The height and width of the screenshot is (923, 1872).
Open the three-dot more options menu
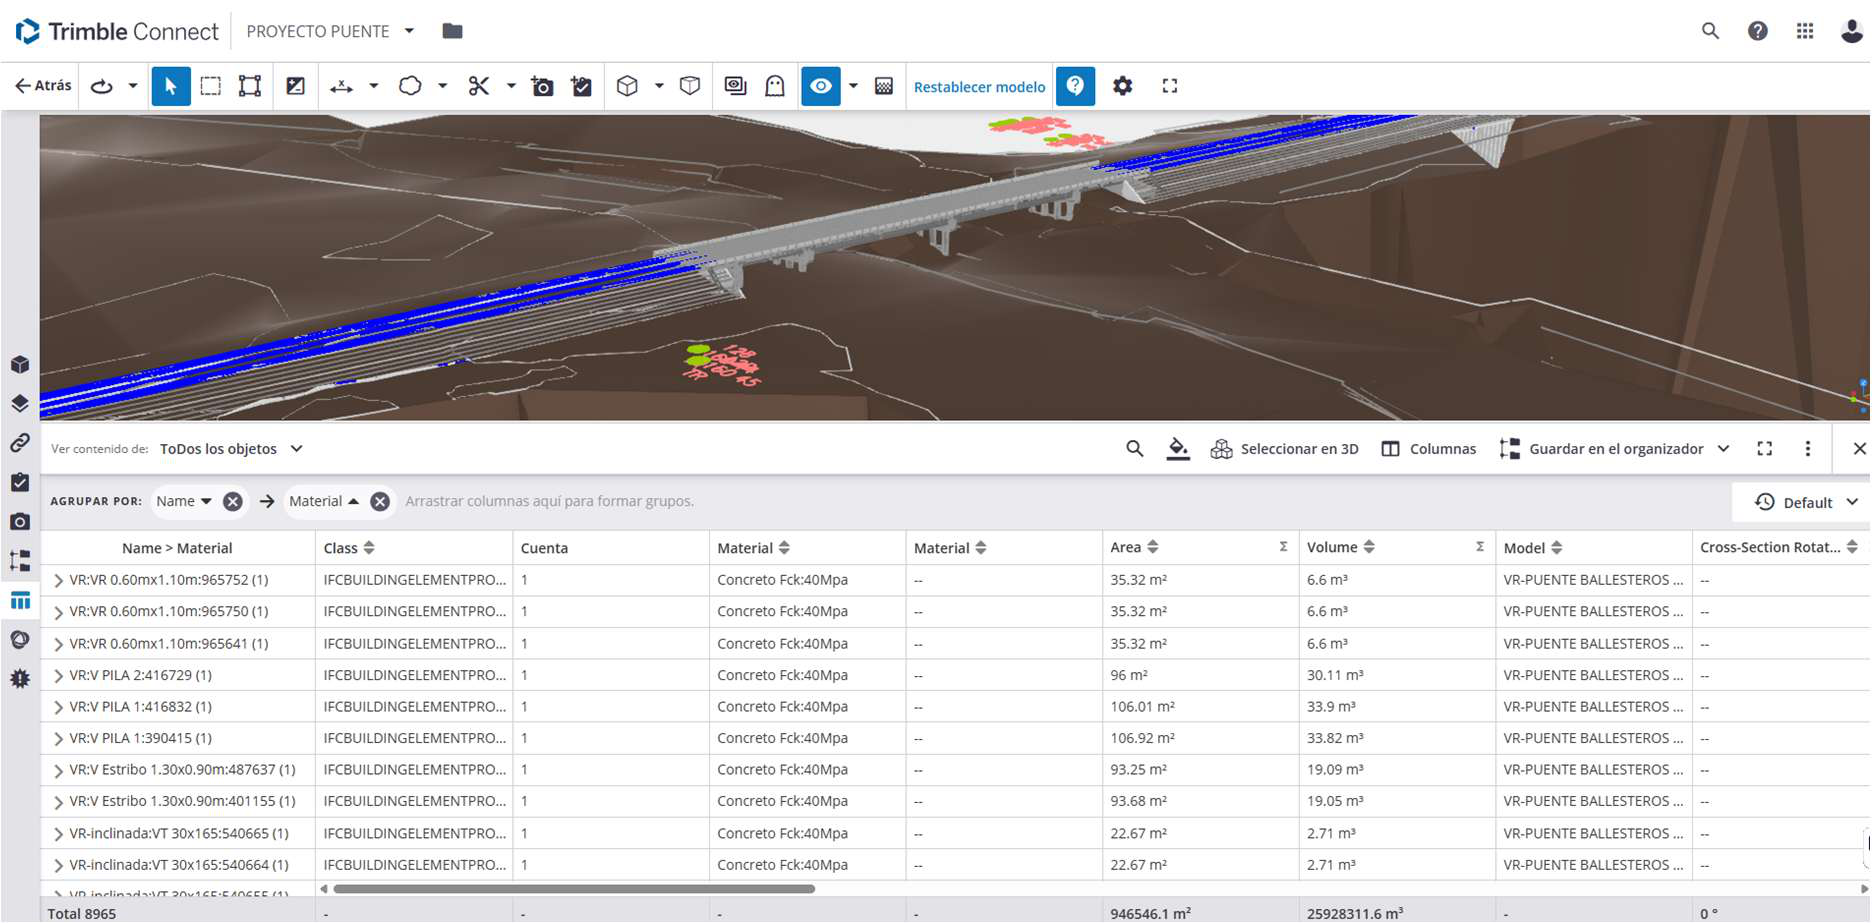(x=1807, y=449)
